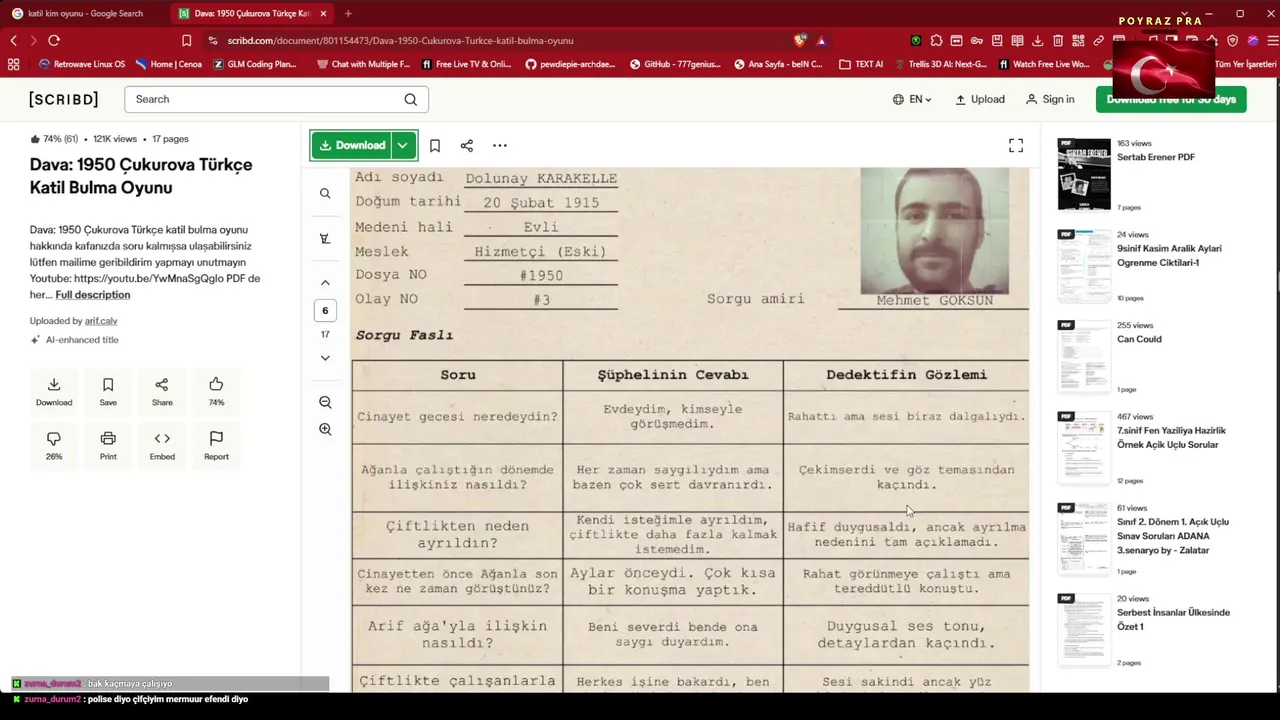Open the three-dots more options menu
Viewport: 1280px width, 720px height.
coord(500,146)
